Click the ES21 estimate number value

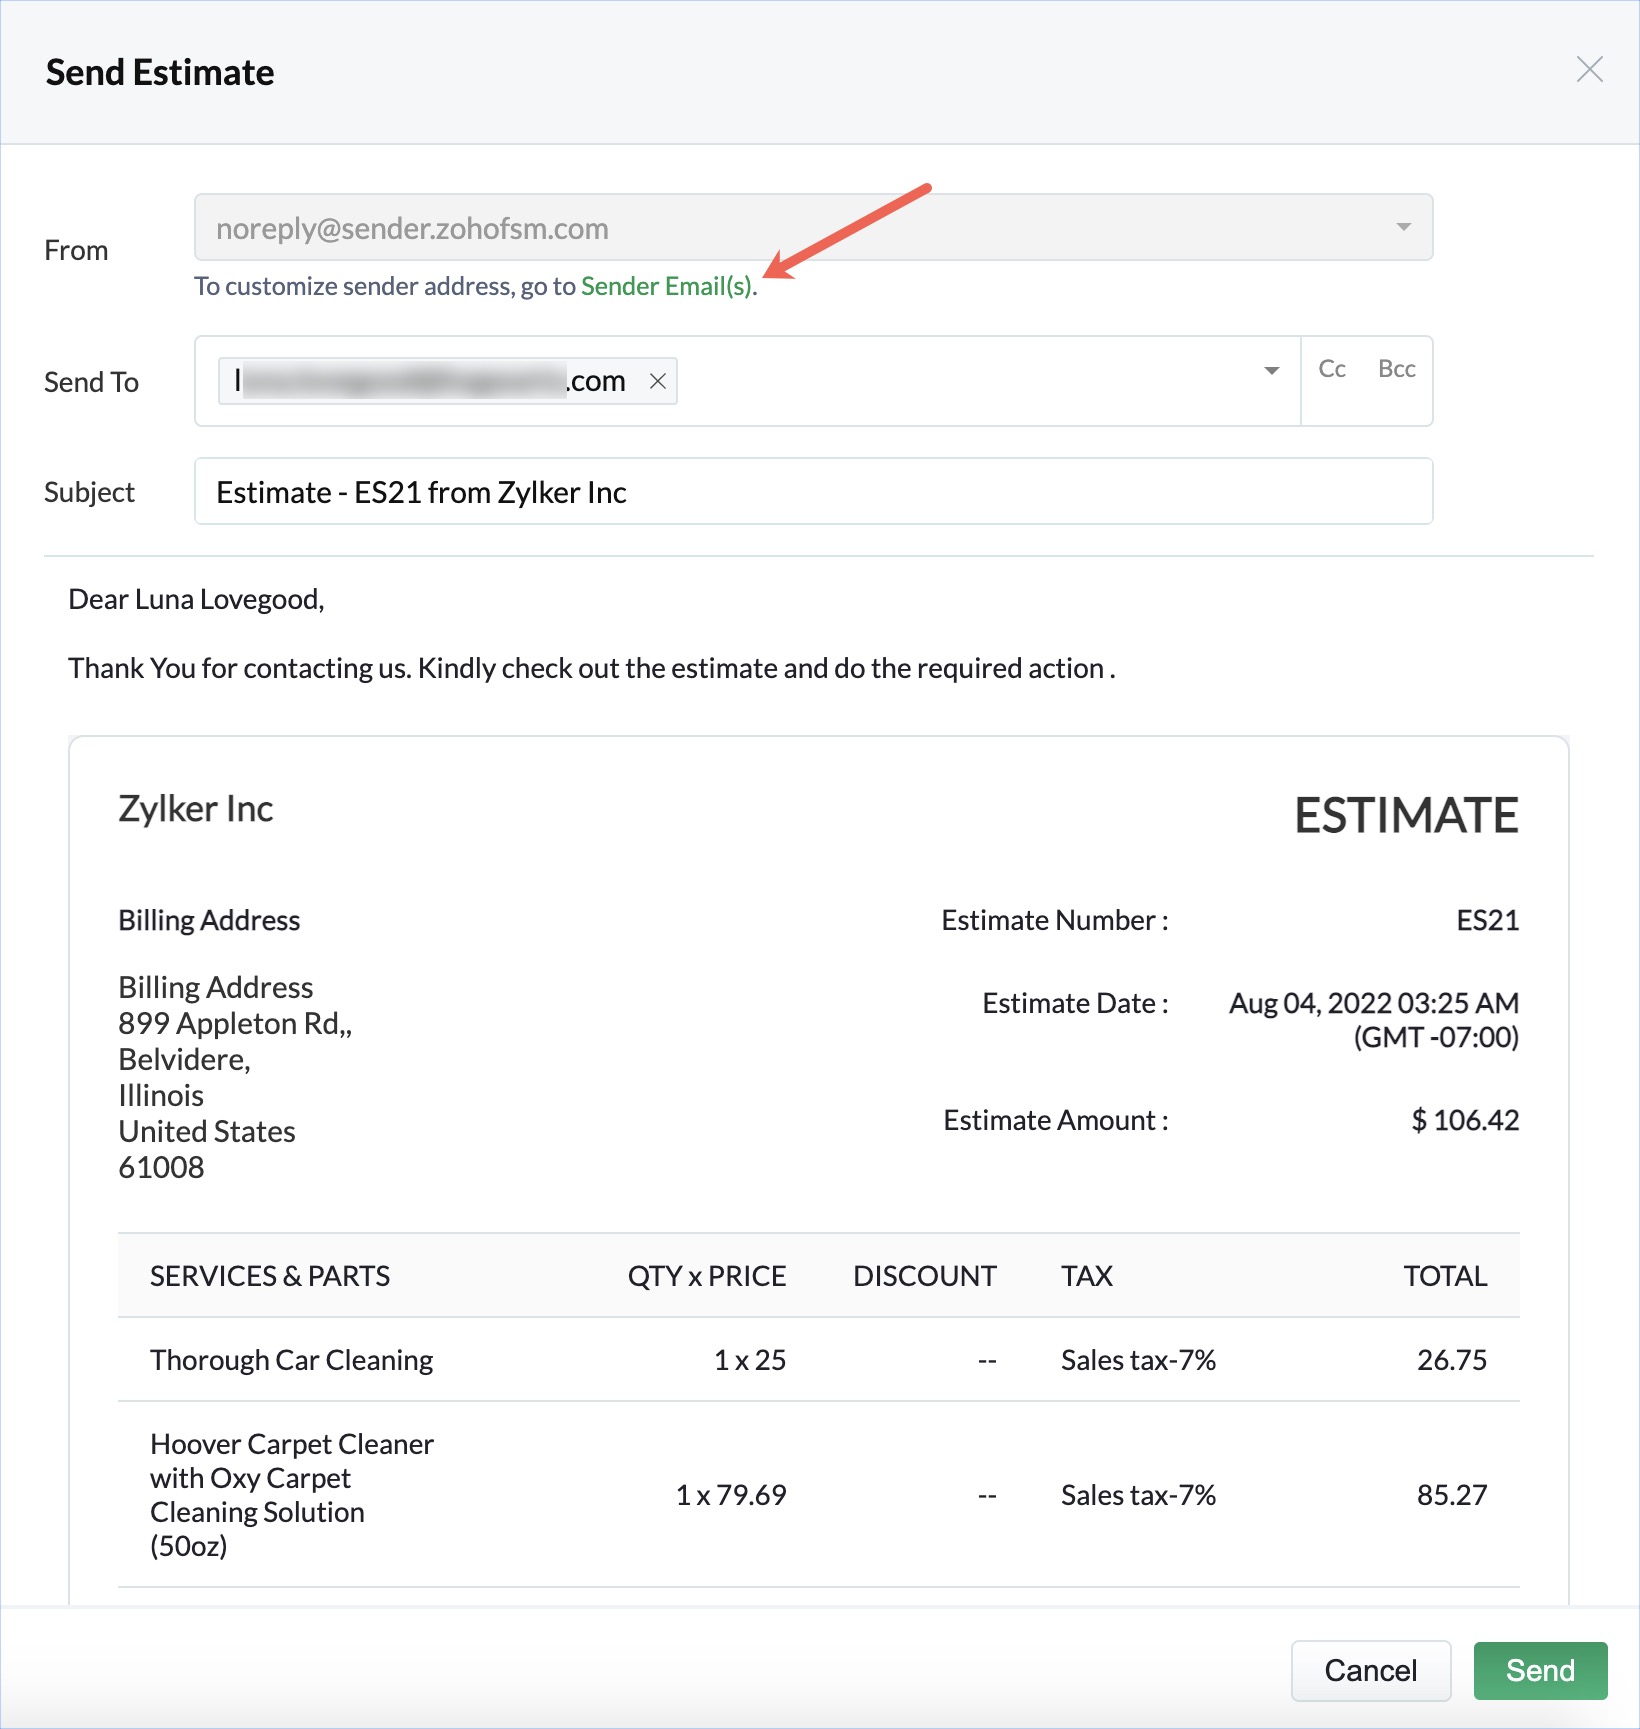pyautogui.click(x=1487, y=920)
